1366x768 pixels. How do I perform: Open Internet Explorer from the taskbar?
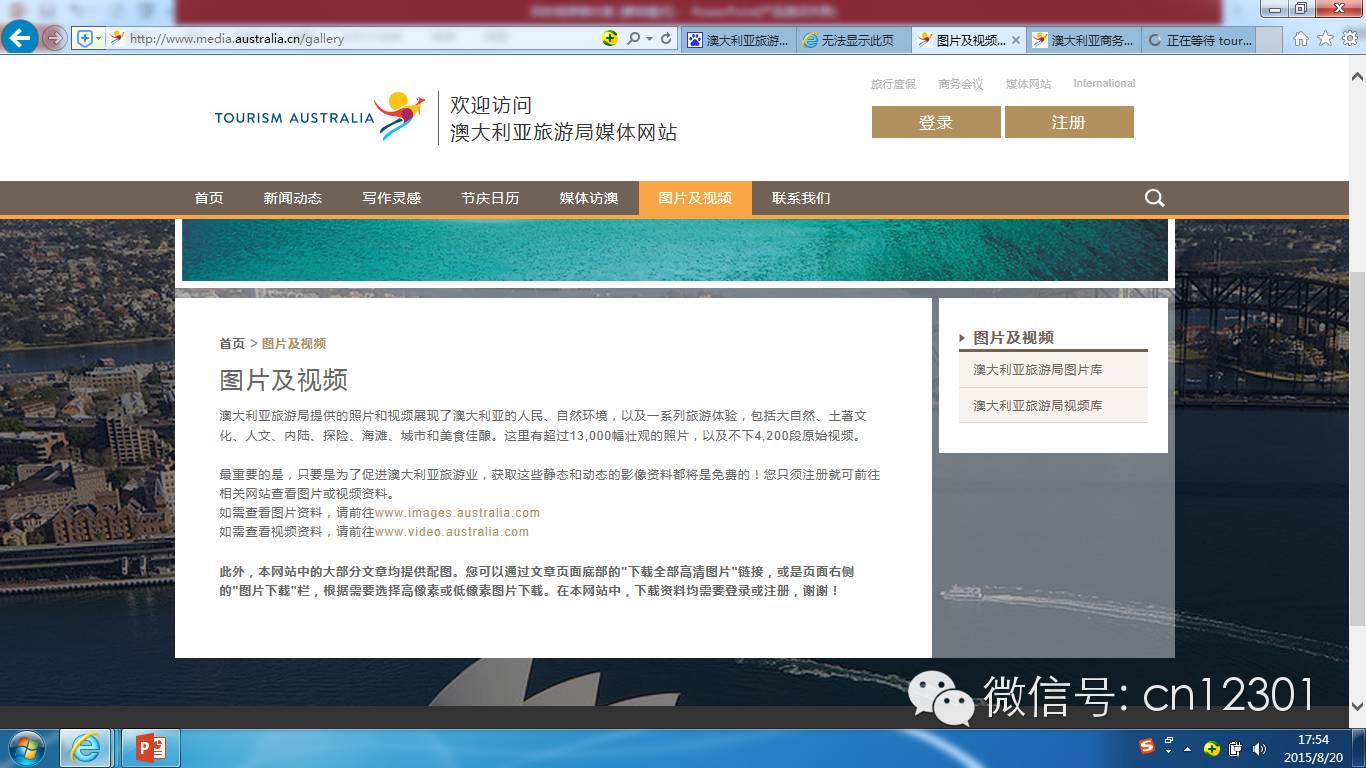click(85, 748)
